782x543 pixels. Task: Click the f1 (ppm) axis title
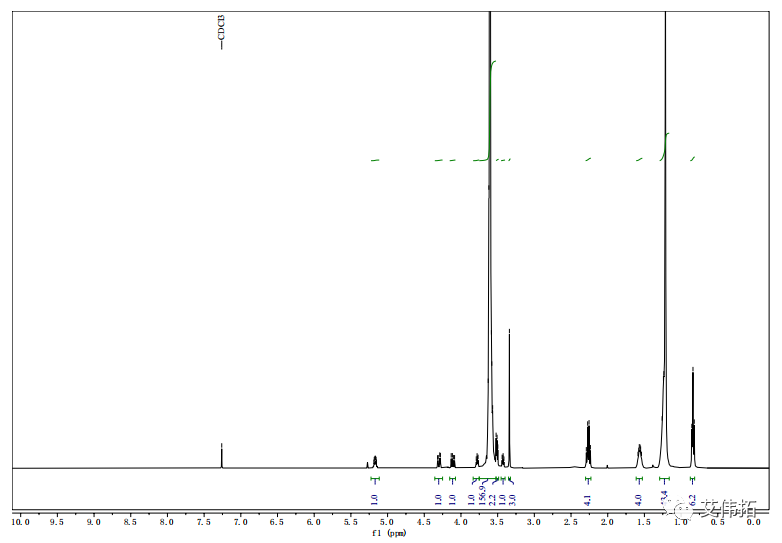[389, 534]
